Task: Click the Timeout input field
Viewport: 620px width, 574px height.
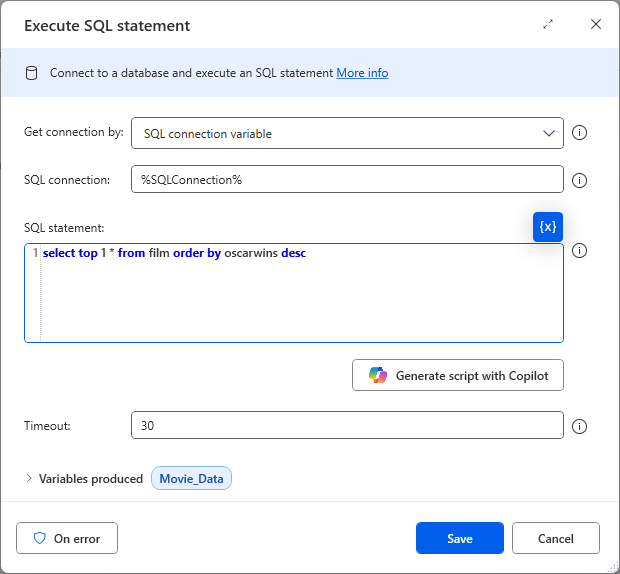Action: click(347, 425)
